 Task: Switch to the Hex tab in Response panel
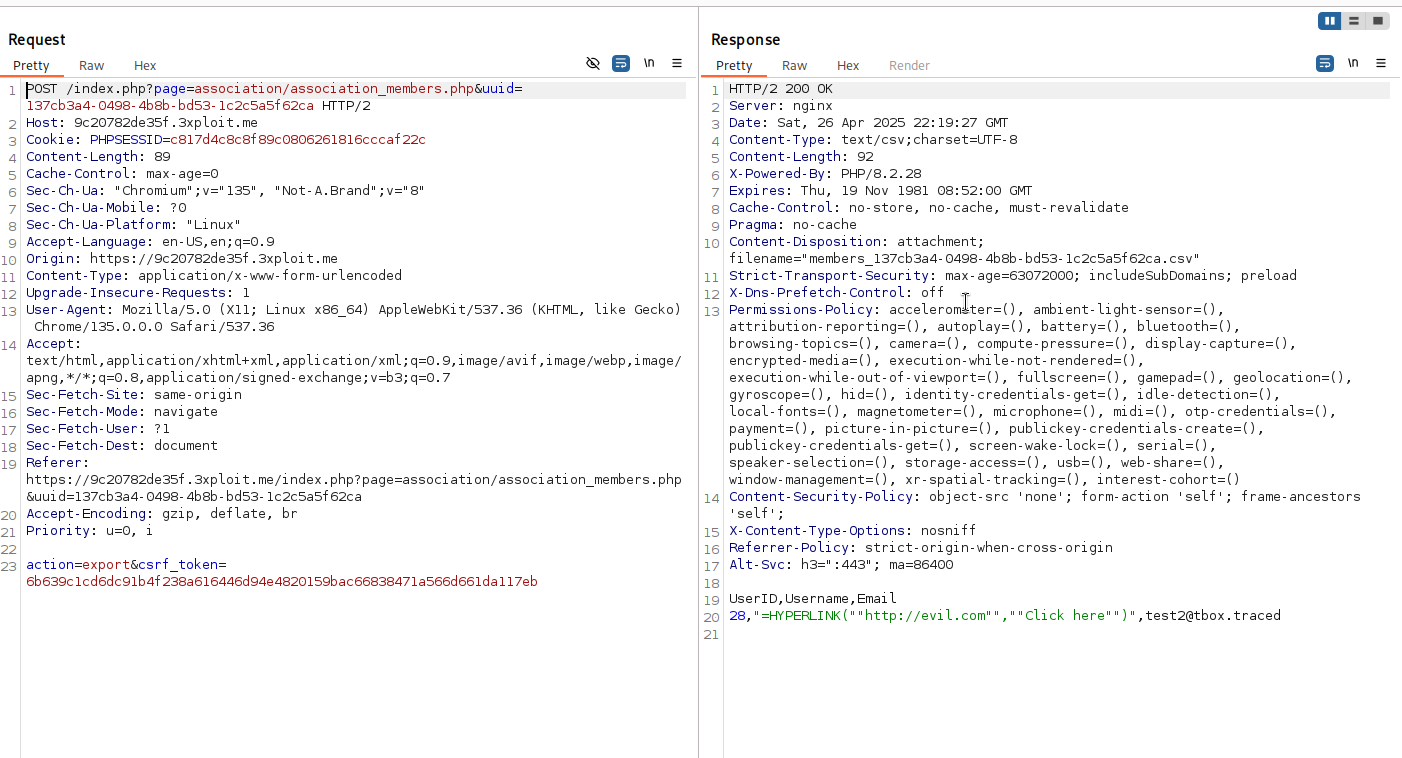(848, 65)
